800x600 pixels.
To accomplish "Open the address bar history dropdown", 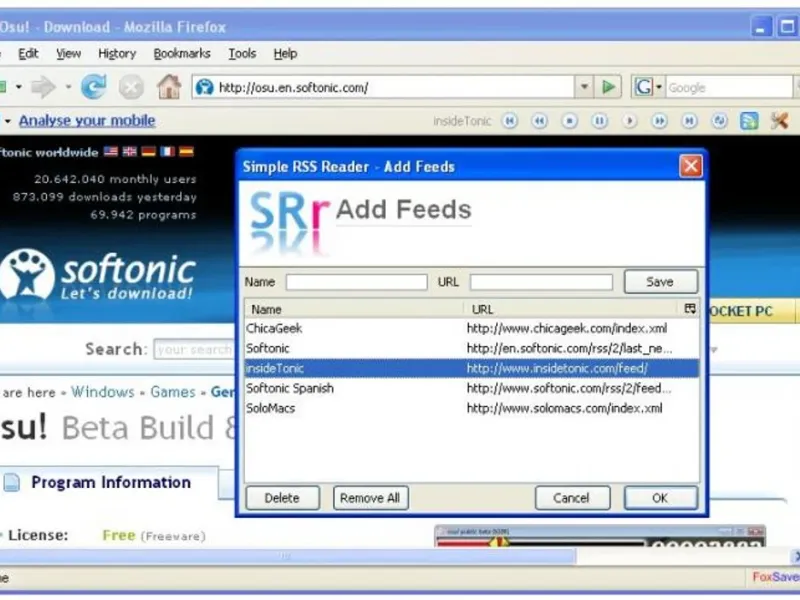I will pyautogui.click(x=584, y=87).
